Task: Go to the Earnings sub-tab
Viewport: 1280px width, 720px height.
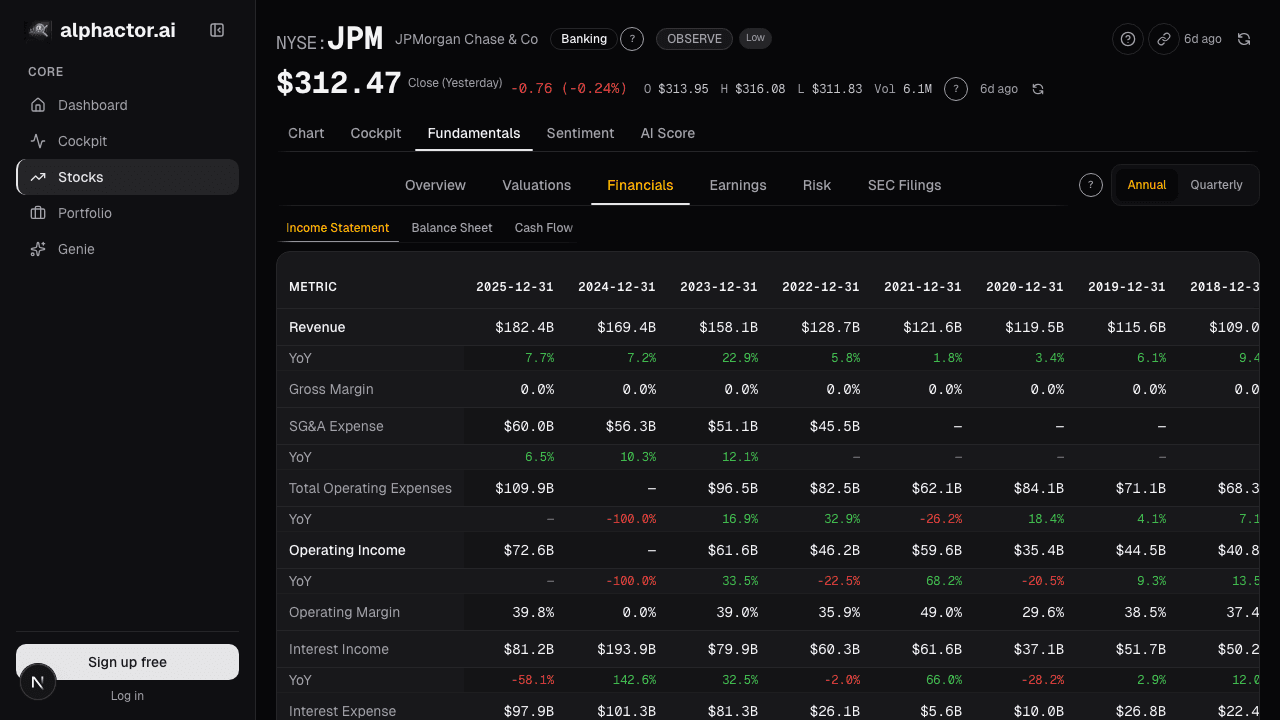Action: (x=738, y=185)
